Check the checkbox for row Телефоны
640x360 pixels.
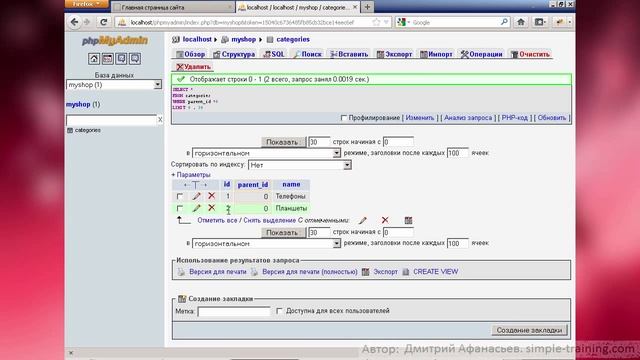coord(180,196)
